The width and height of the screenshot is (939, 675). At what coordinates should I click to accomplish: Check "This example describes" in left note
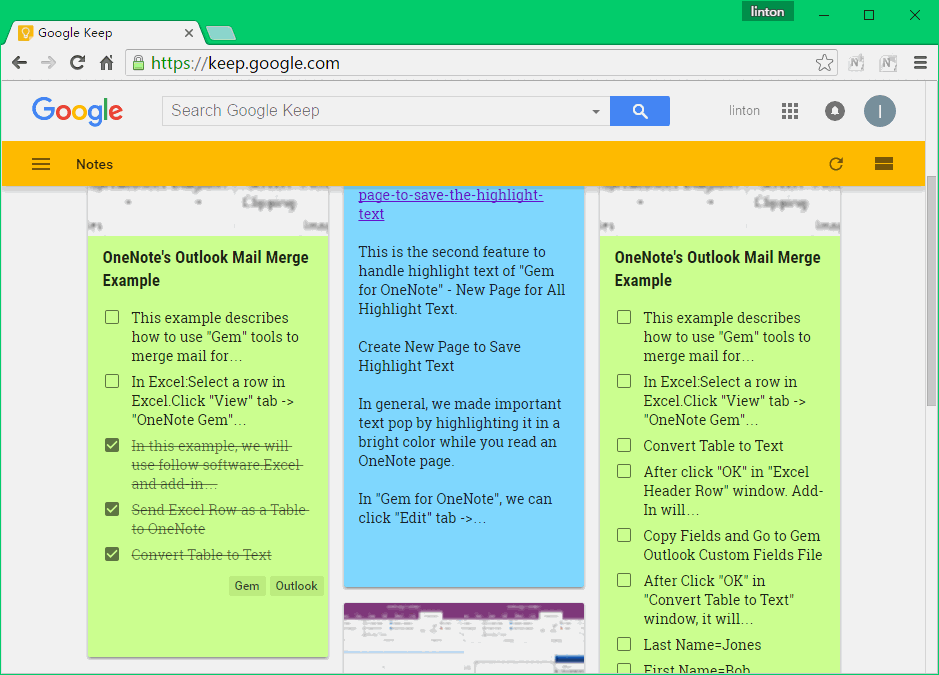click(x=112, y=317)
